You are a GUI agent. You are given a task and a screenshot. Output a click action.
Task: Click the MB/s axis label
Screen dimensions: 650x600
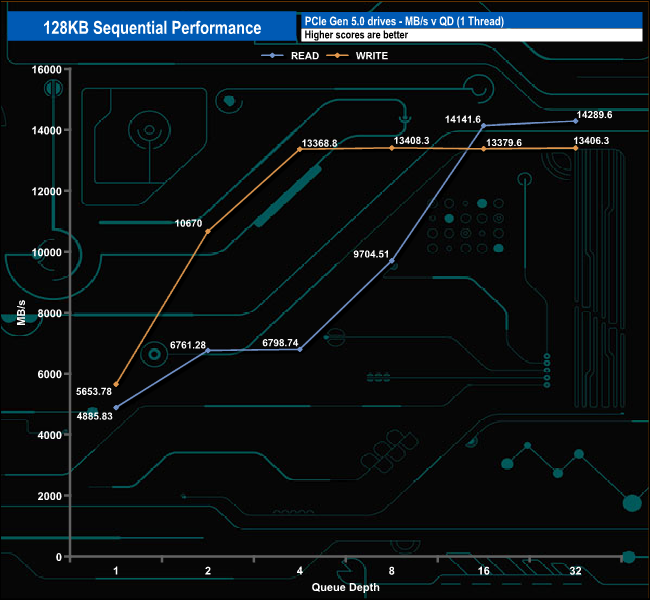tap(21, 313)
